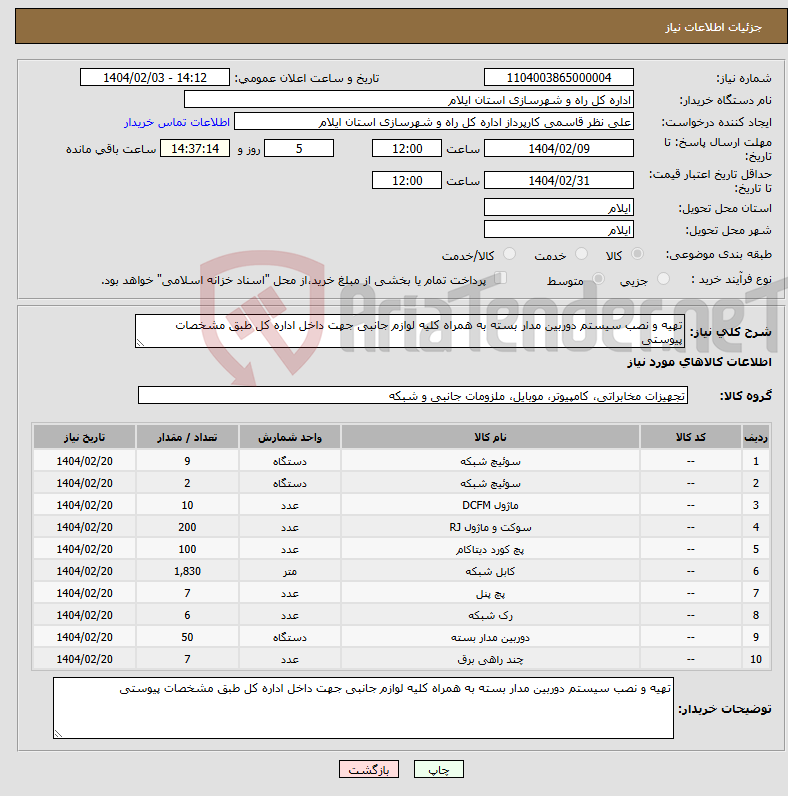Click the quantity 1,830 cell
Image resolution: width=788 pixels, height=796 pixels.
(187, 572)
